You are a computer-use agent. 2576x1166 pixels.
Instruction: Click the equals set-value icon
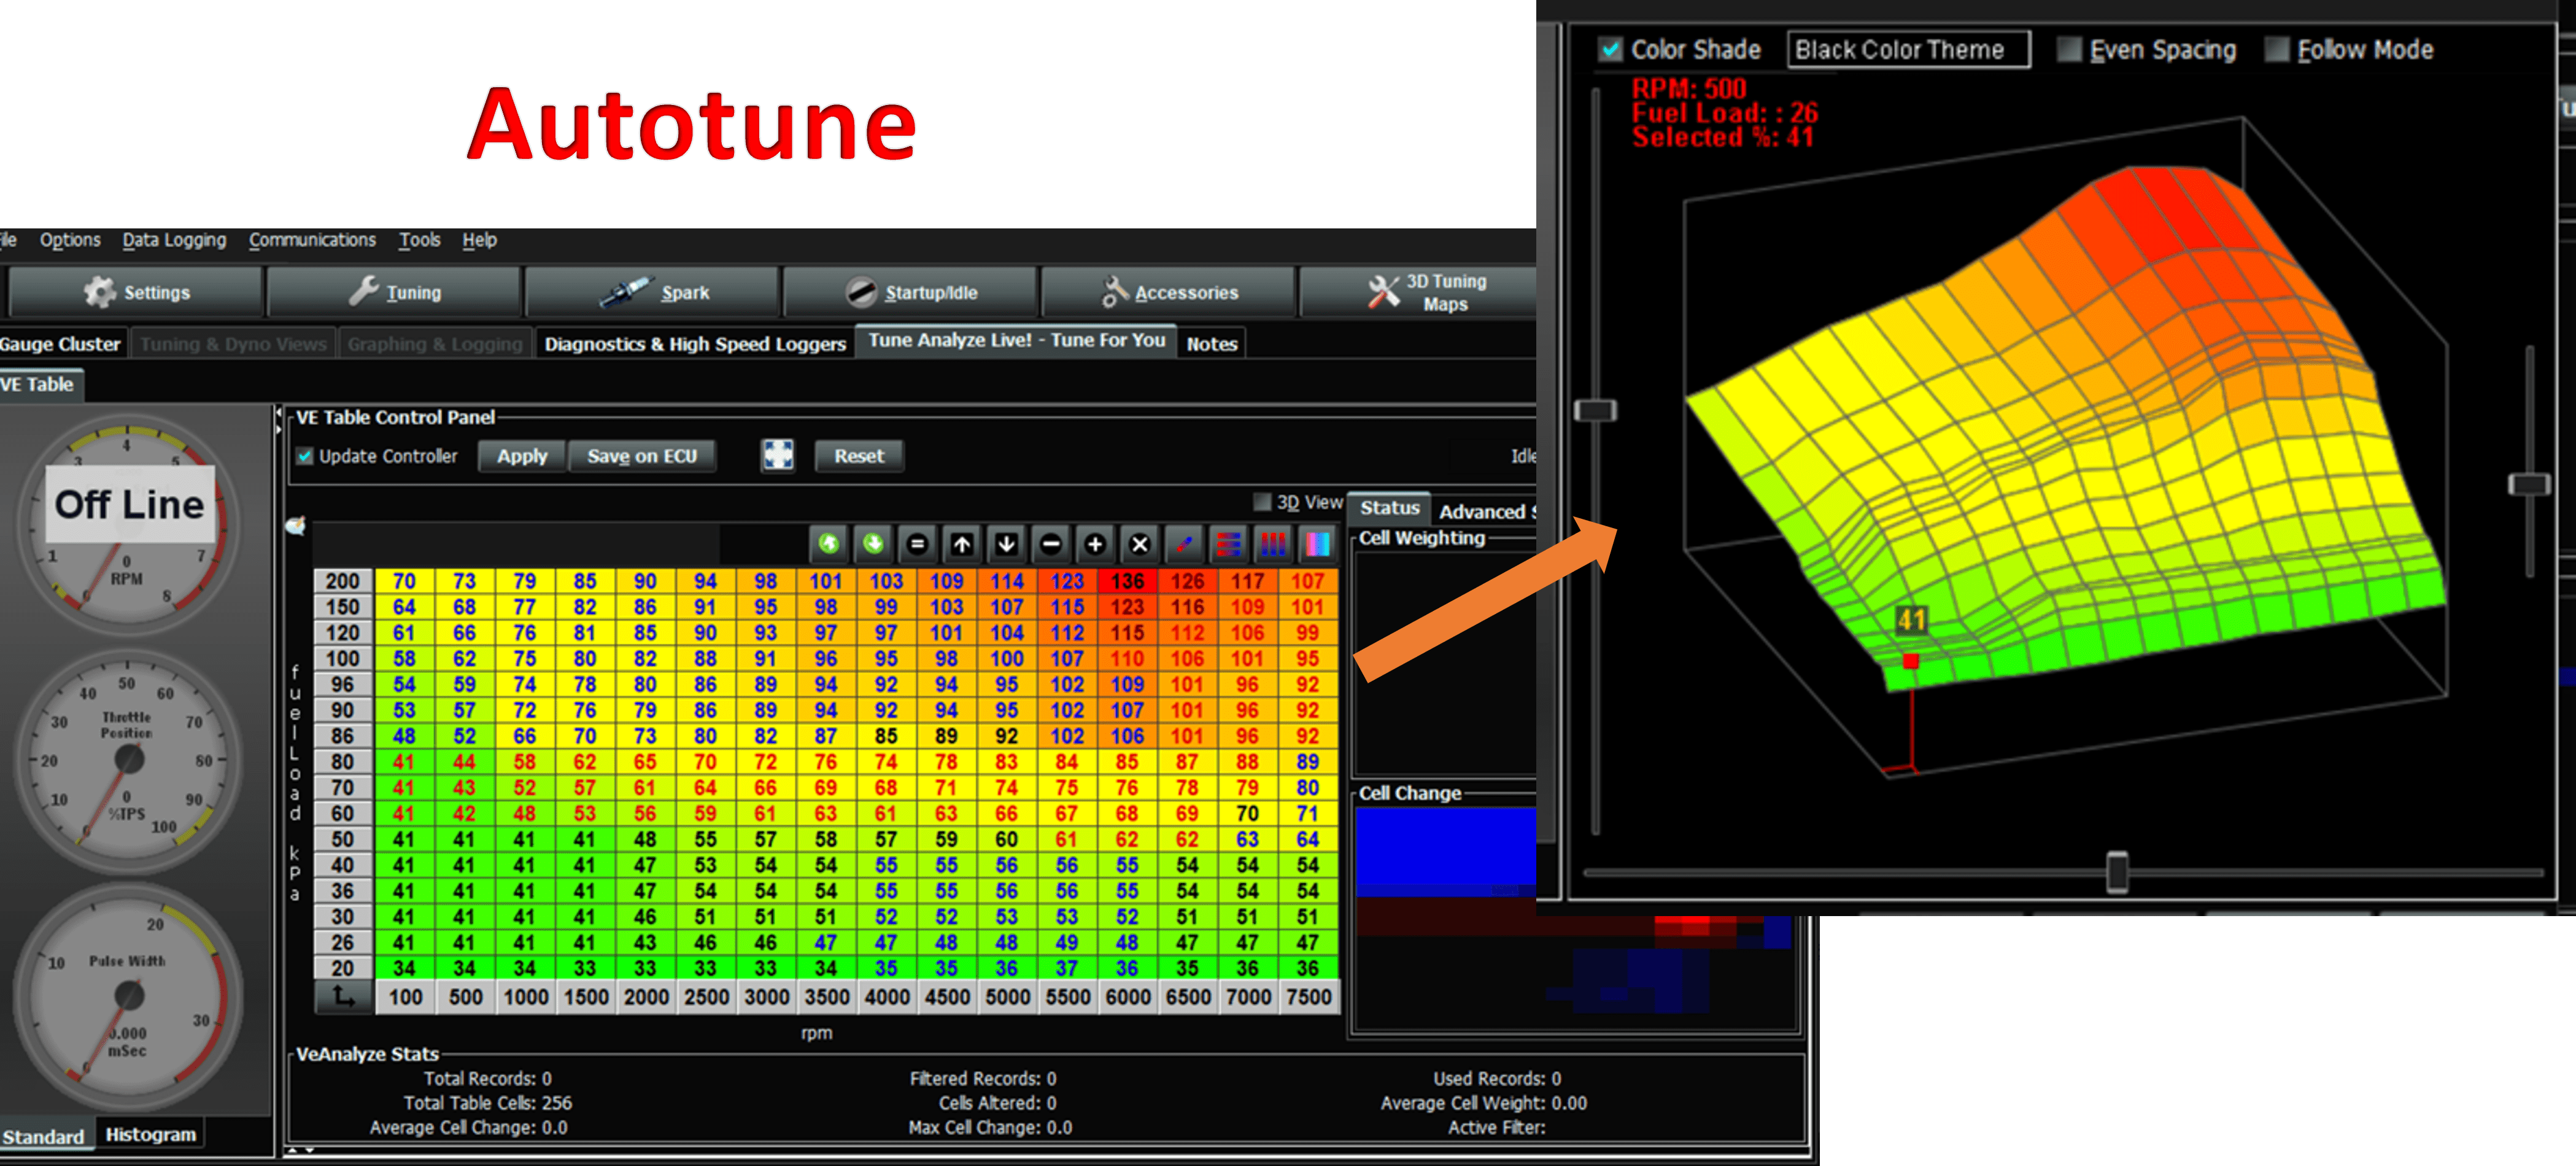(917, 544)
